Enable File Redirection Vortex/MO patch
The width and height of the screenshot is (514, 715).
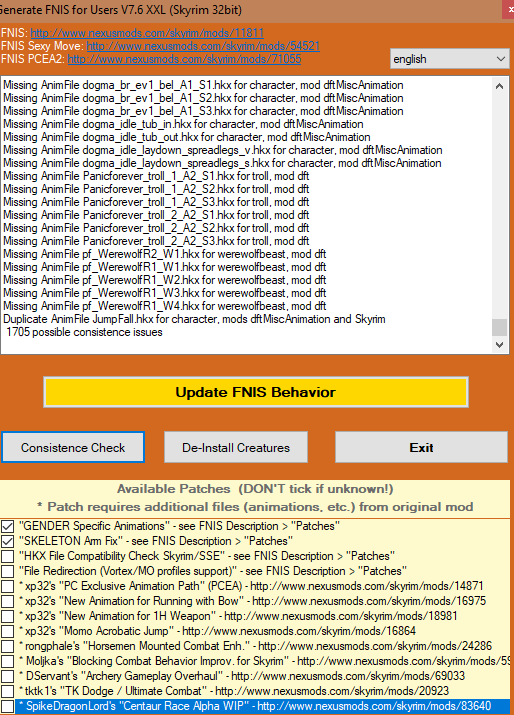pos(7,571)
